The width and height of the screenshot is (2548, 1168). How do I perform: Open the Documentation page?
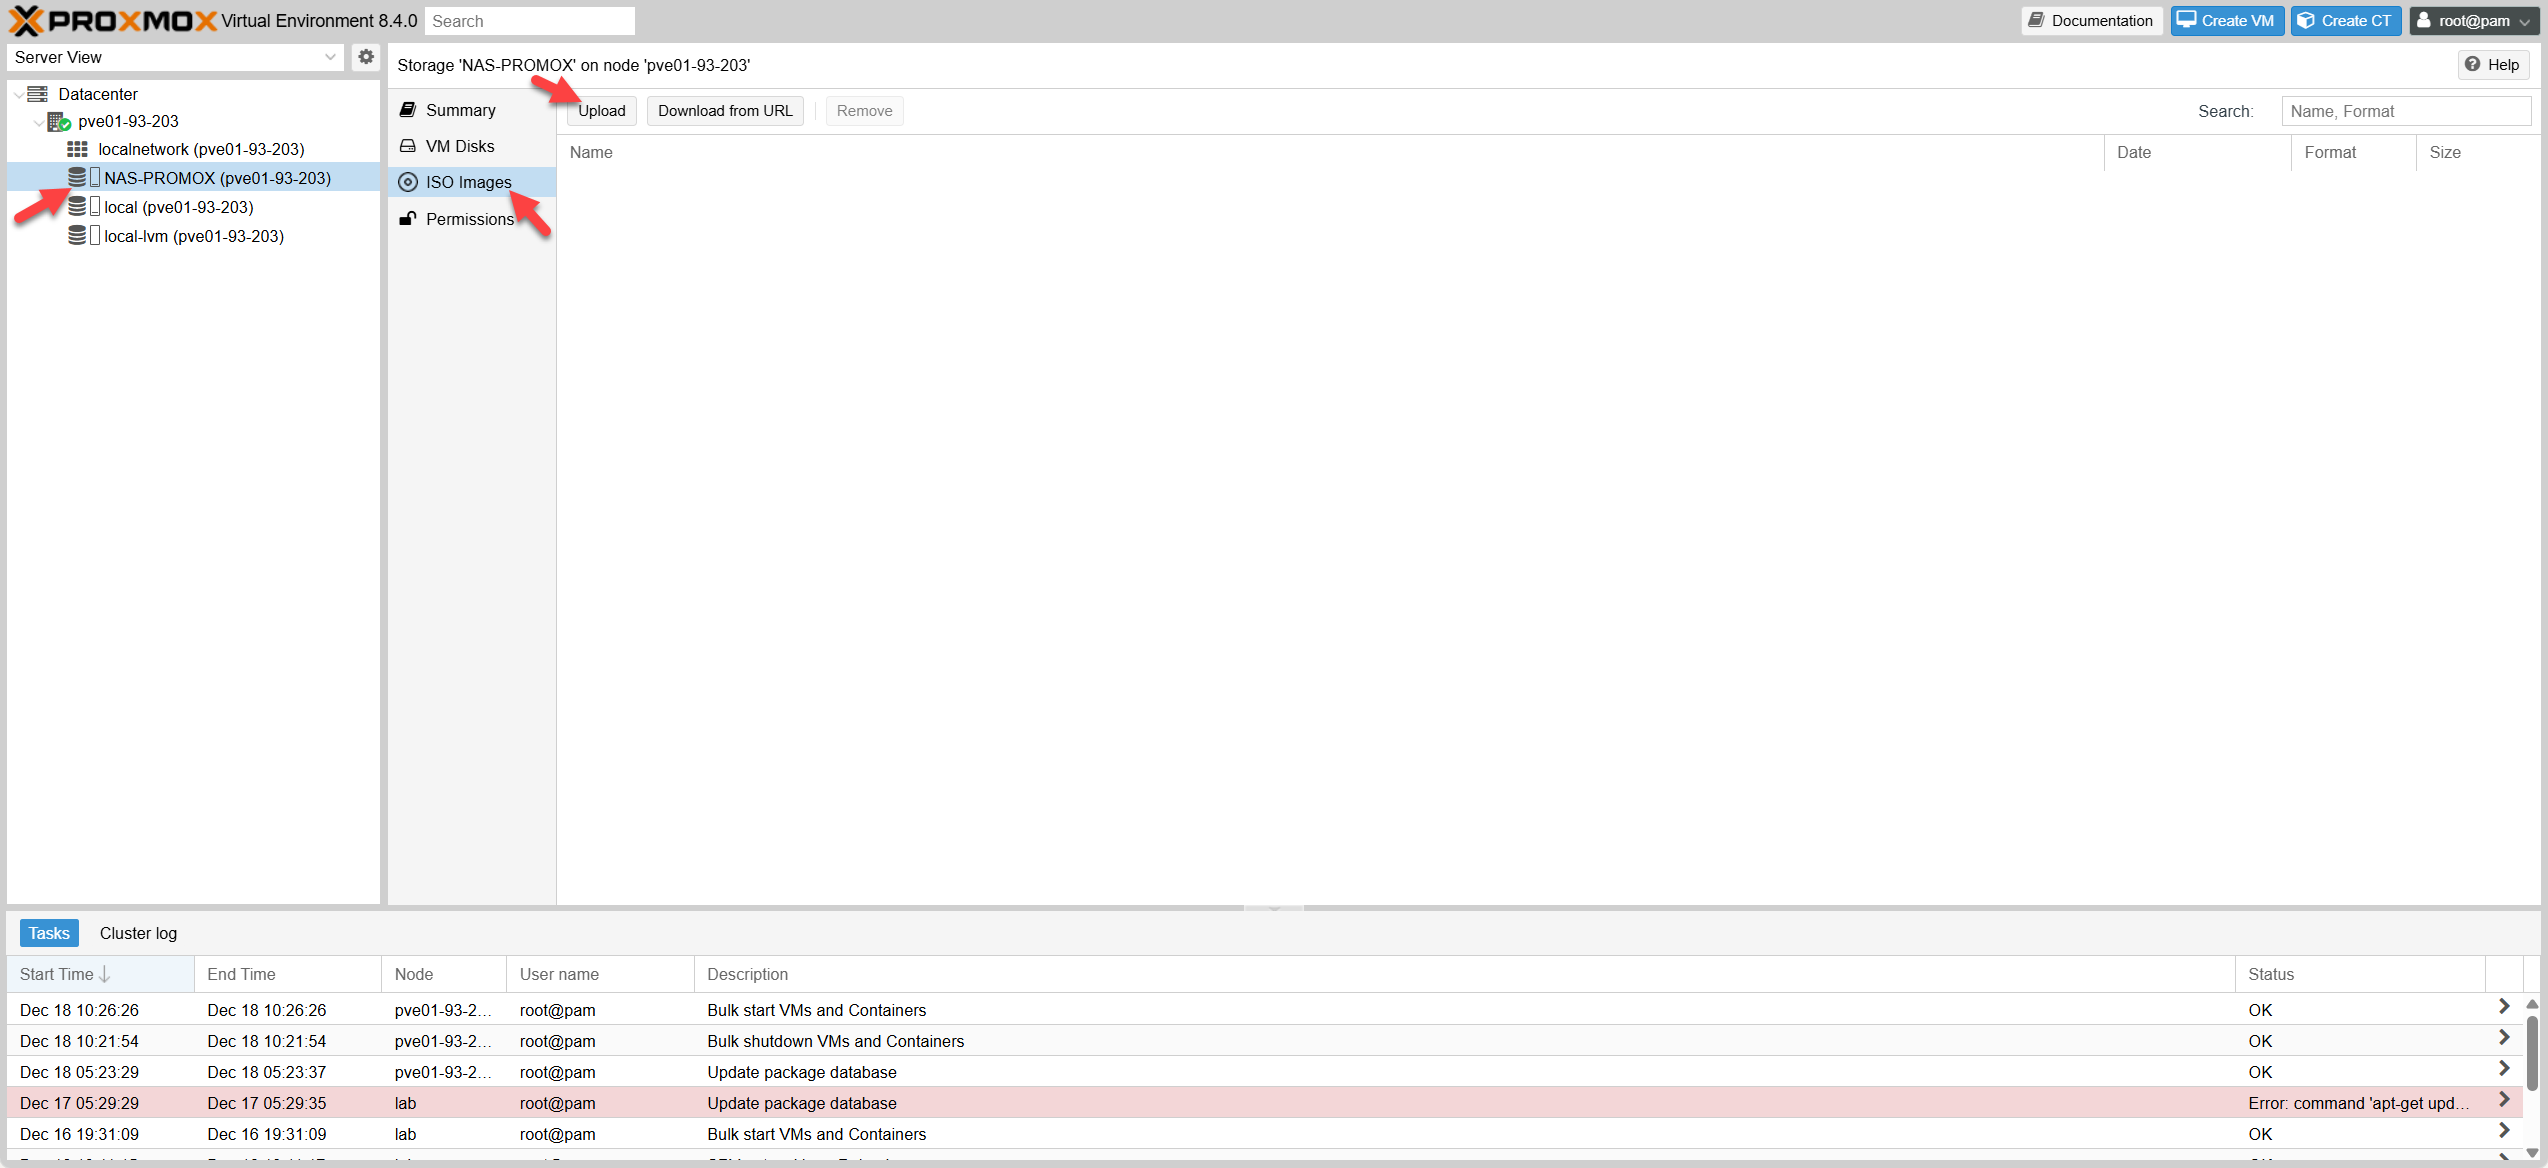click(x=2091, y=20)
